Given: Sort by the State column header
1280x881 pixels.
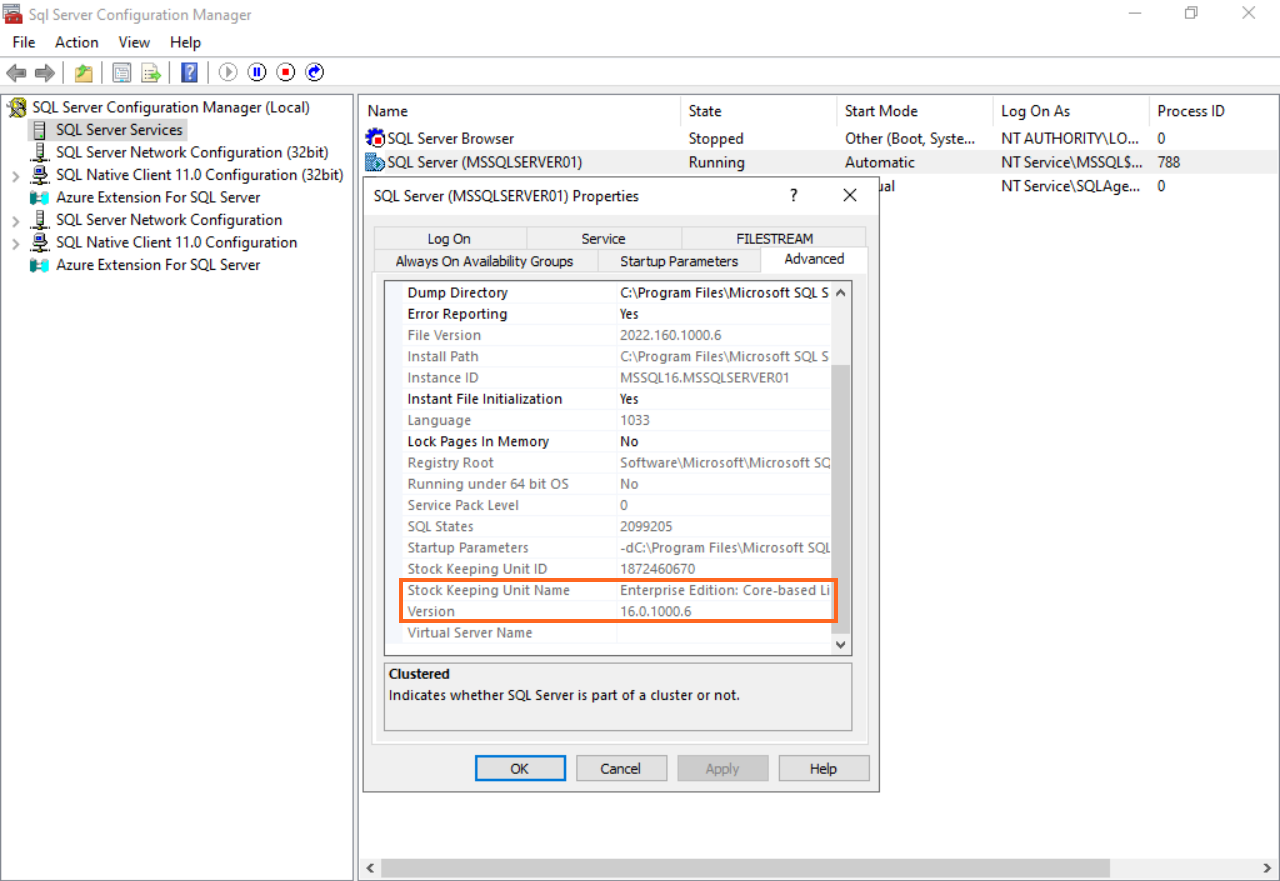Looking at the screenshot, I should 758,111.
